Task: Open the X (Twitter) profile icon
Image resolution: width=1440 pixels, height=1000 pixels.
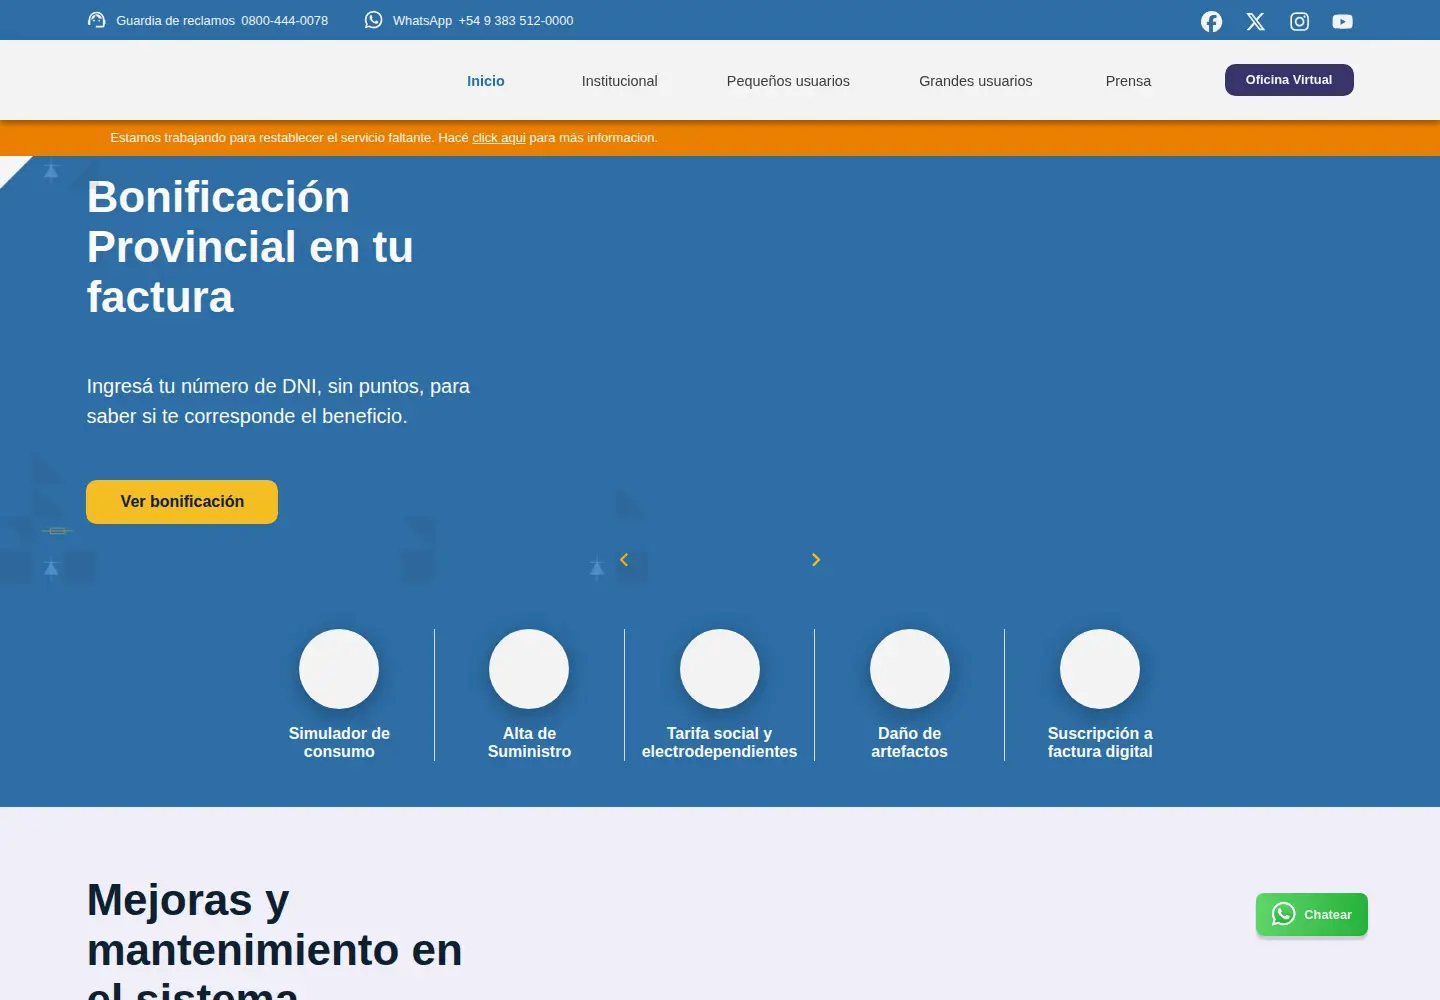Action: tap(1255, 21)
